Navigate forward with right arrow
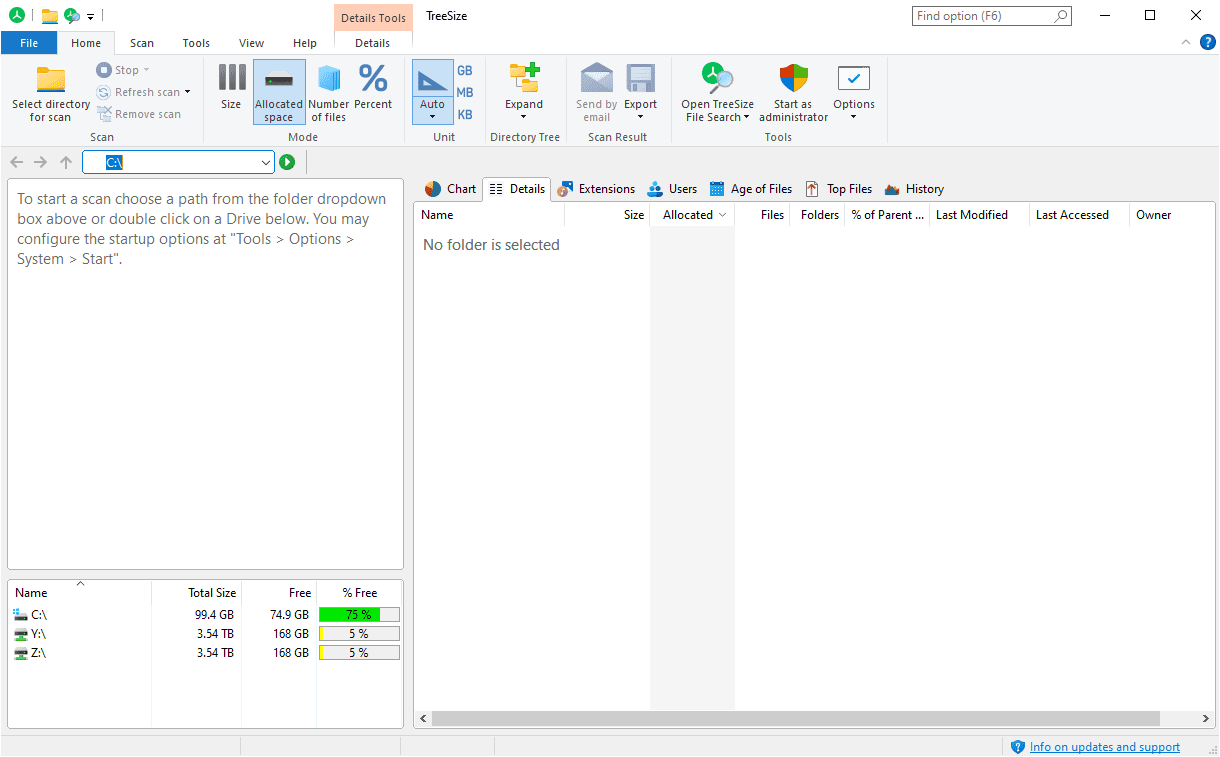 41,162
